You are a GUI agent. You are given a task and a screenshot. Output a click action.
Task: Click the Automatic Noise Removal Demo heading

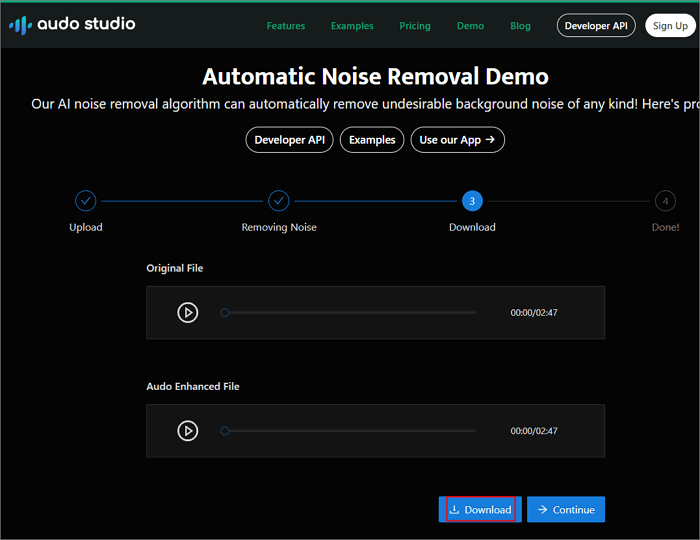(x=375, y=76)
